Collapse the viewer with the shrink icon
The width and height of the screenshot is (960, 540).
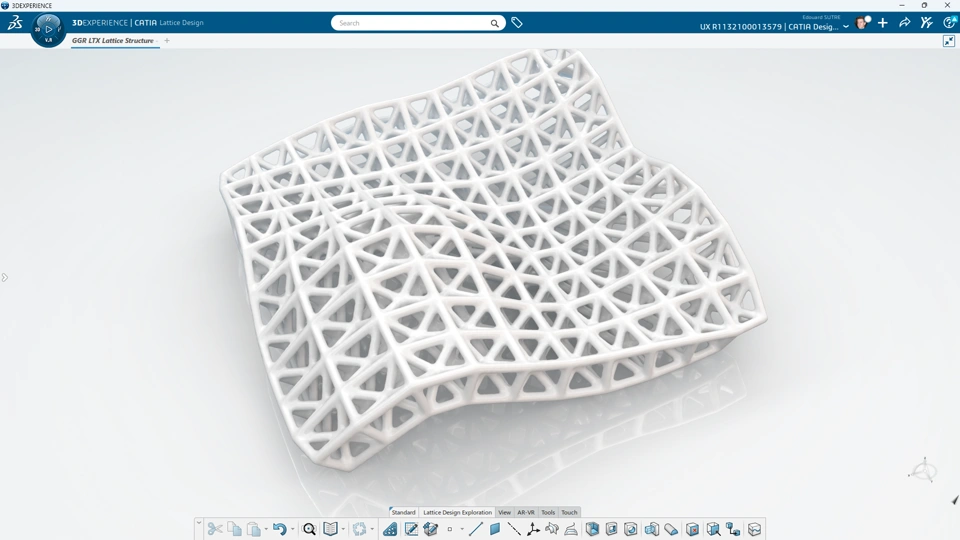(x=948, y=41)
